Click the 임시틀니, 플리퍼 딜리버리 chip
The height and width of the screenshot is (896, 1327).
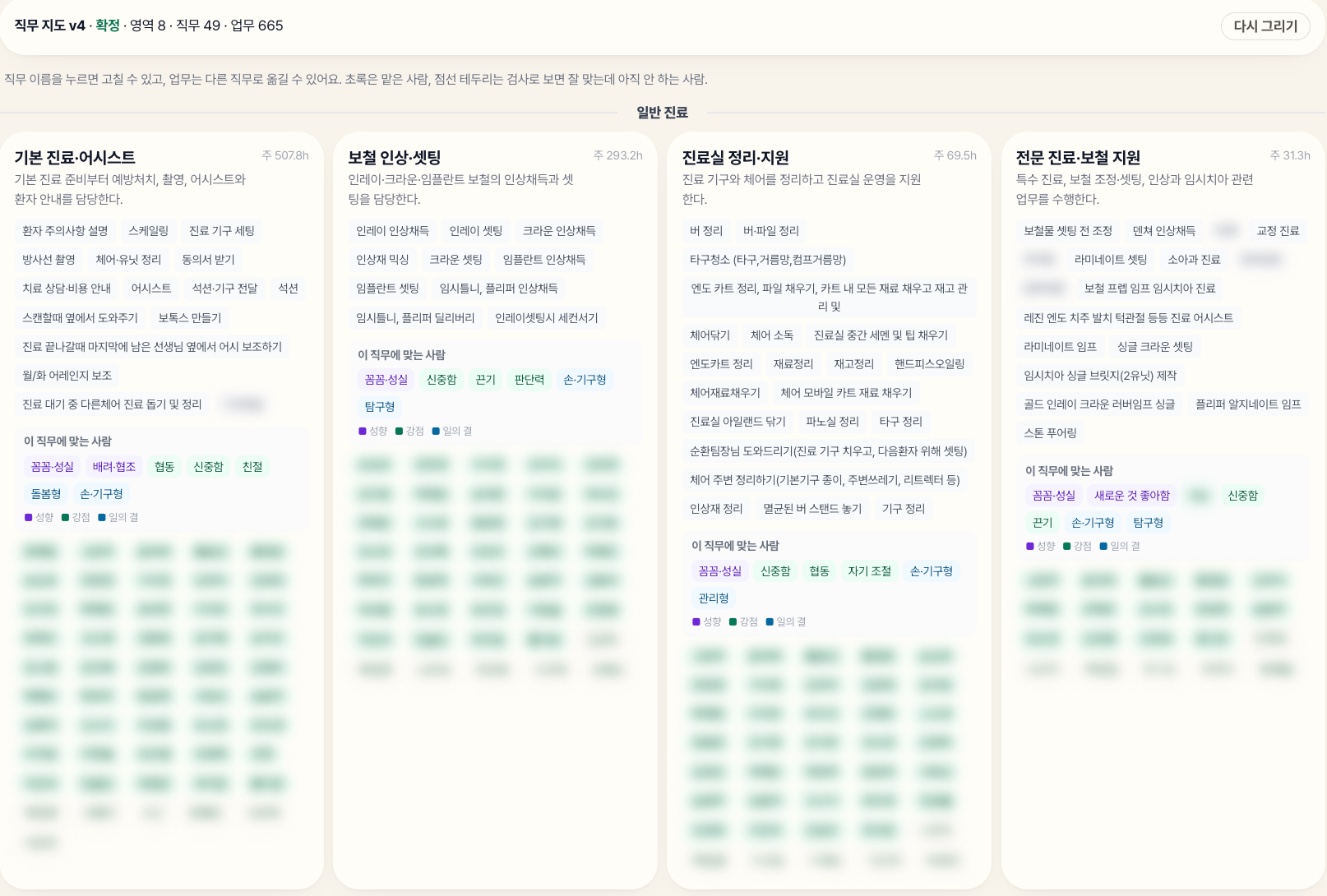pos(416,318)
